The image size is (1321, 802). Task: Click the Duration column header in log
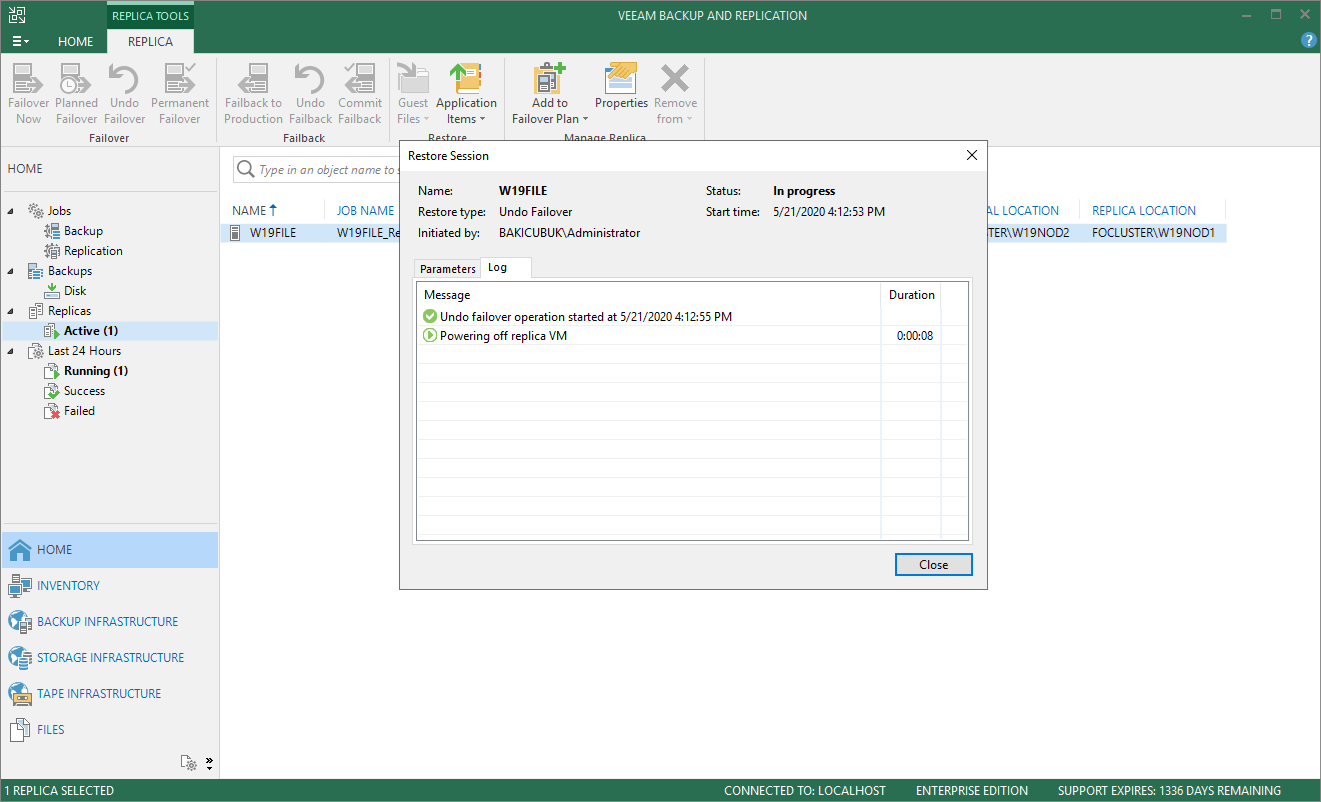click(x=911, y=295)
